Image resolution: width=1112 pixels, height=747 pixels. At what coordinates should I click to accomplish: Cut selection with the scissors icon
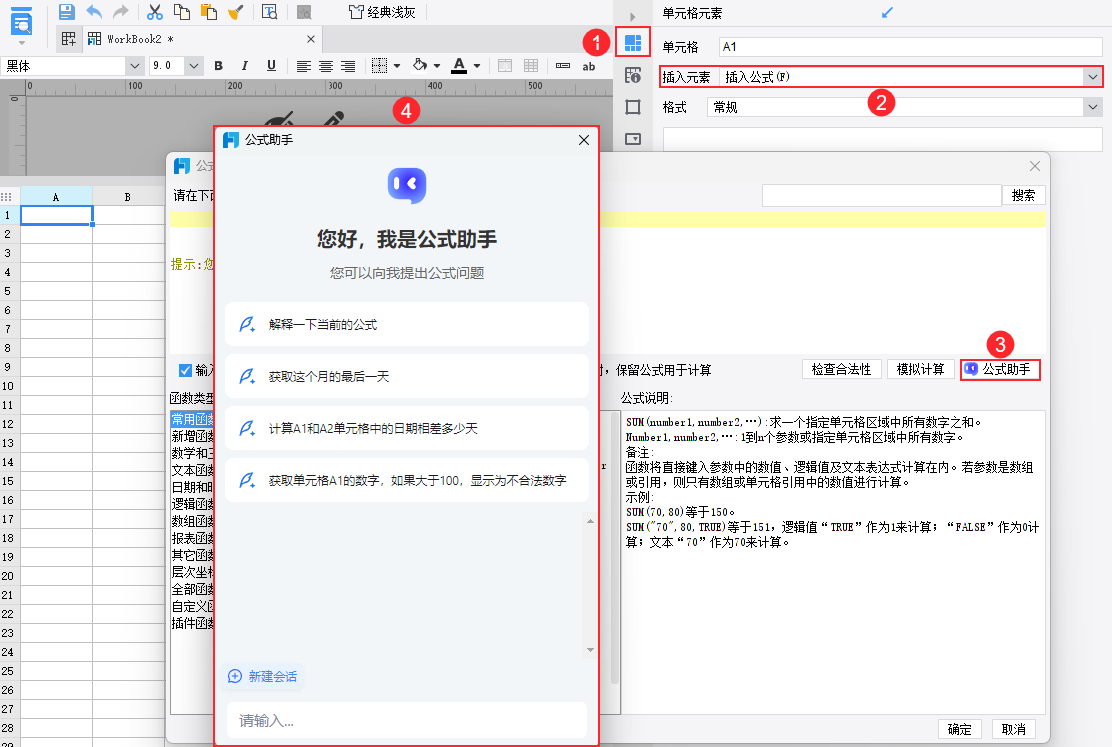tap(155, 11)
